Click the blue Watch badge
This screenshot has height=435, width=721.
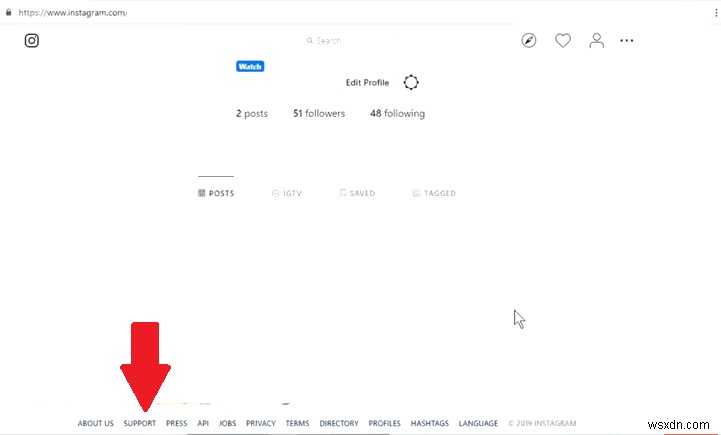(250, 66)
